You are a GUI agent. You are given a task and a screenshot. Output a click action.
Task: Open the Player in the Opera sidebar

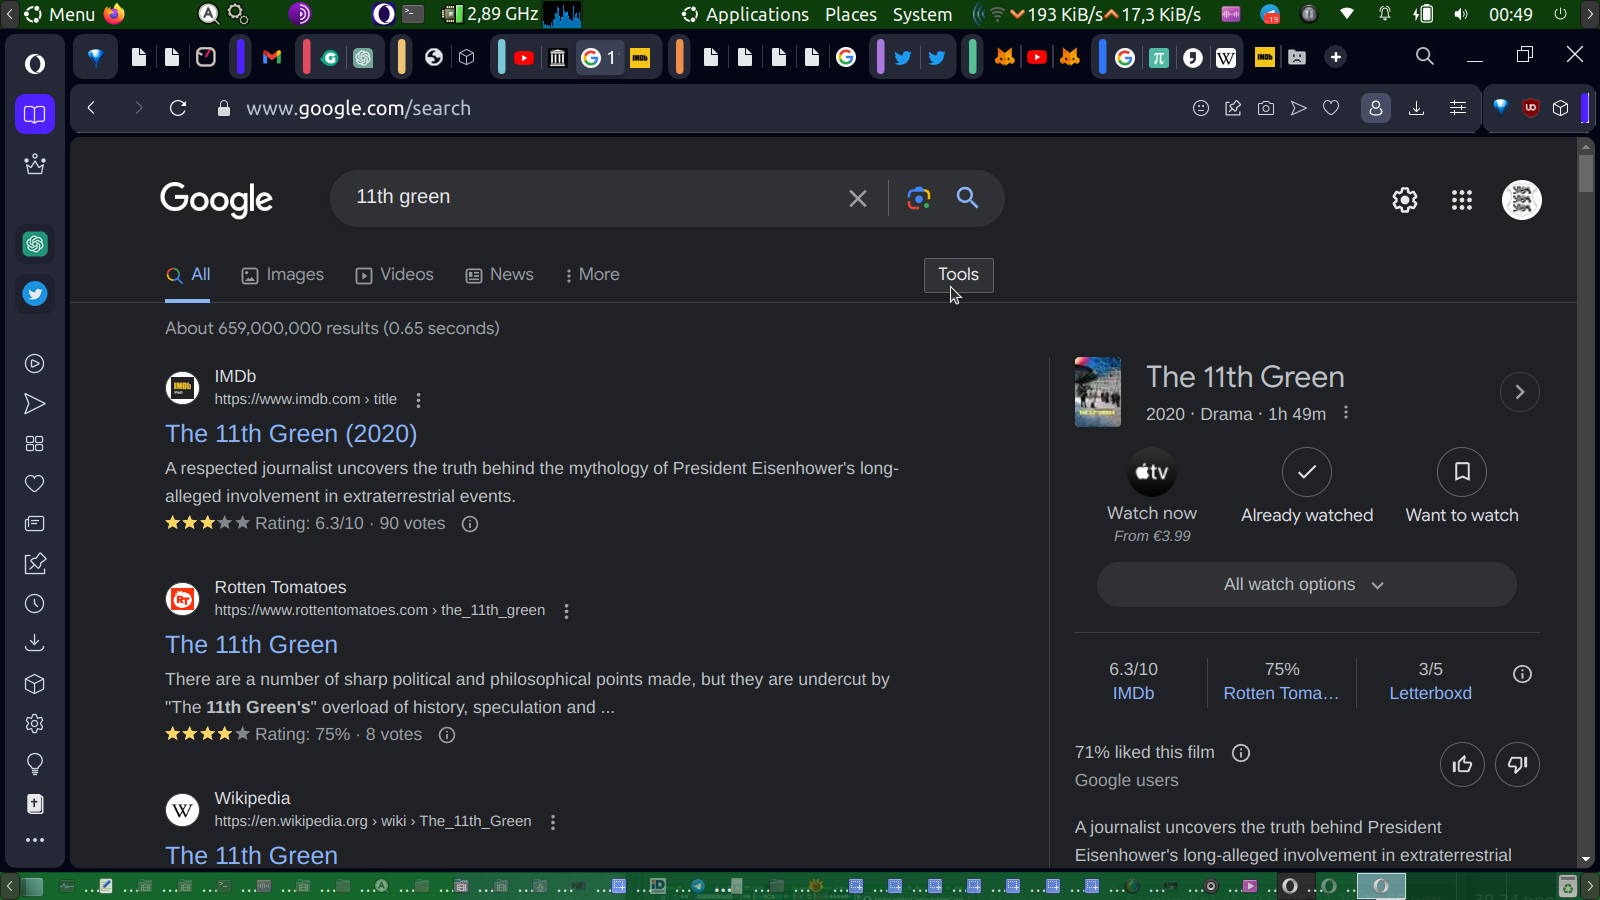point(35,364)
